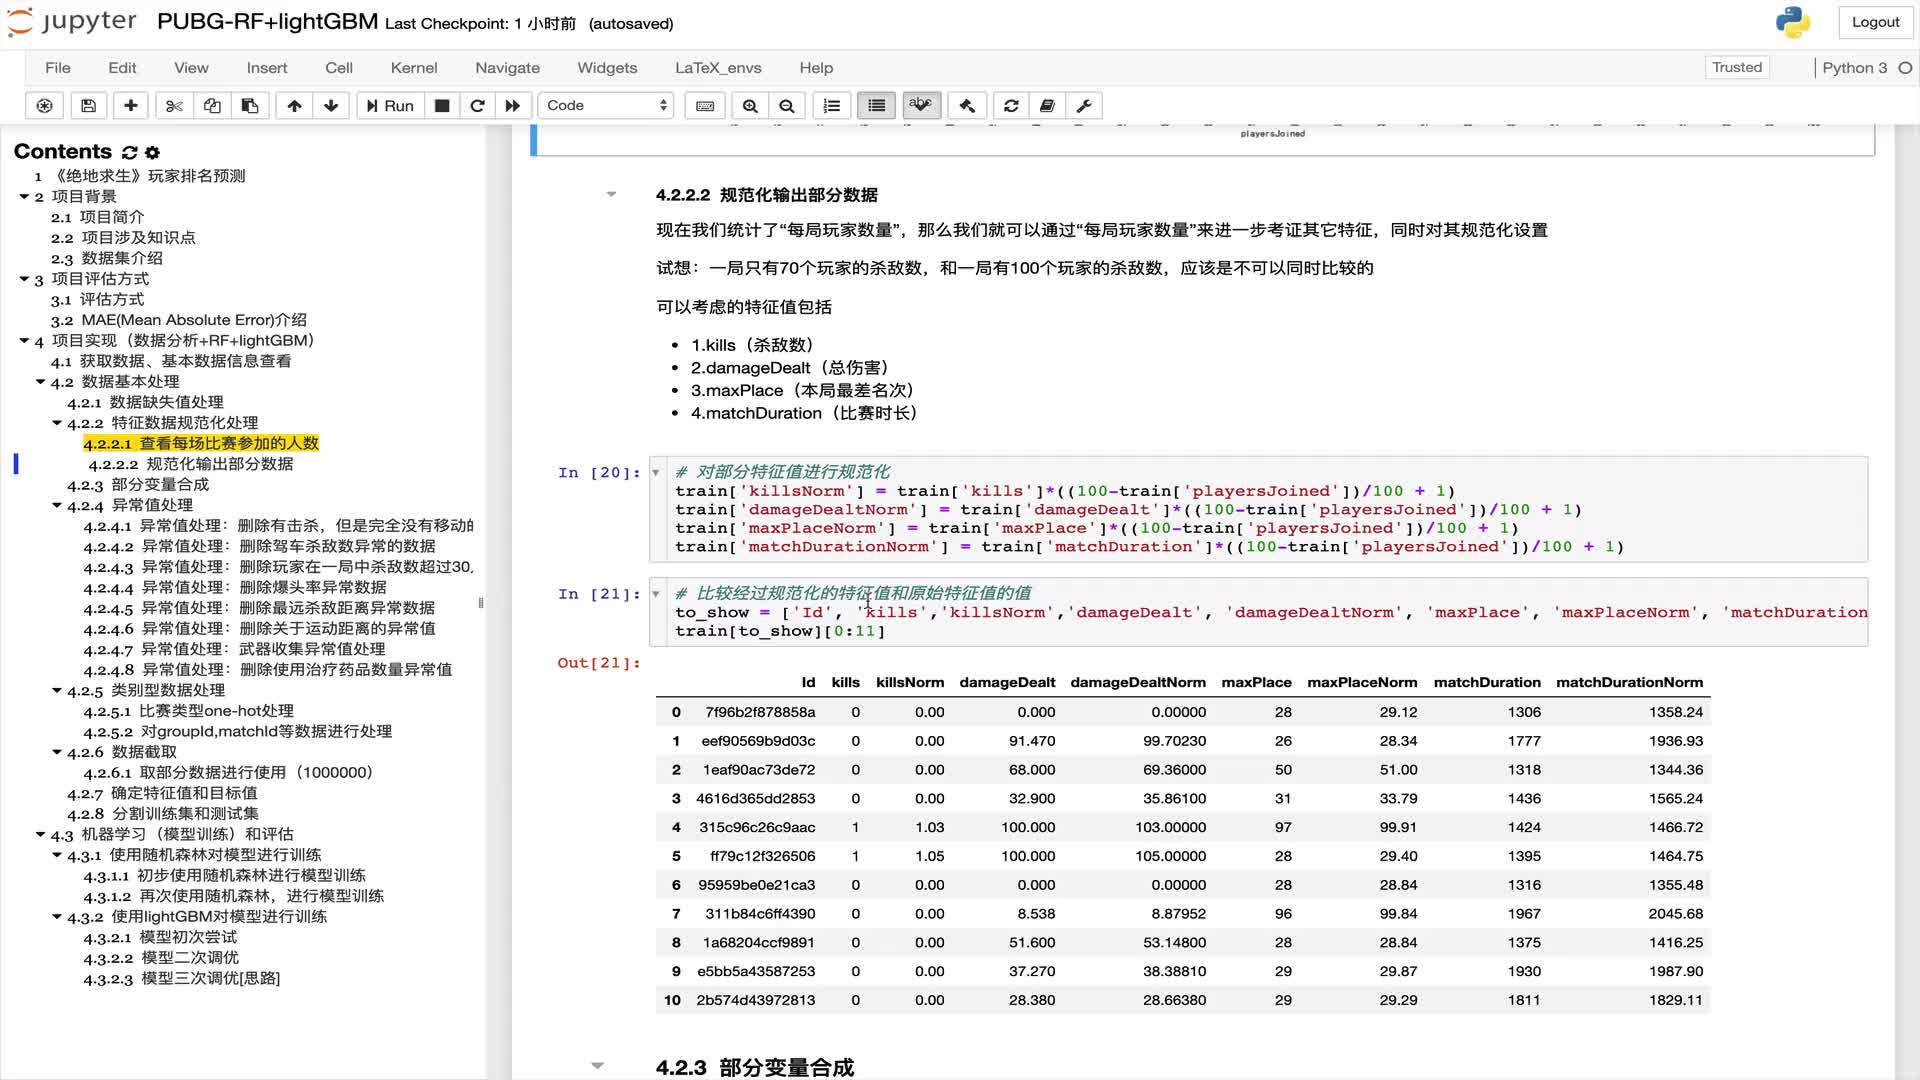Open the nbextensions asterisk toolbar icon
Image resolution: width=1920 pixels, height=1080 pixels.
coord(45,106)
